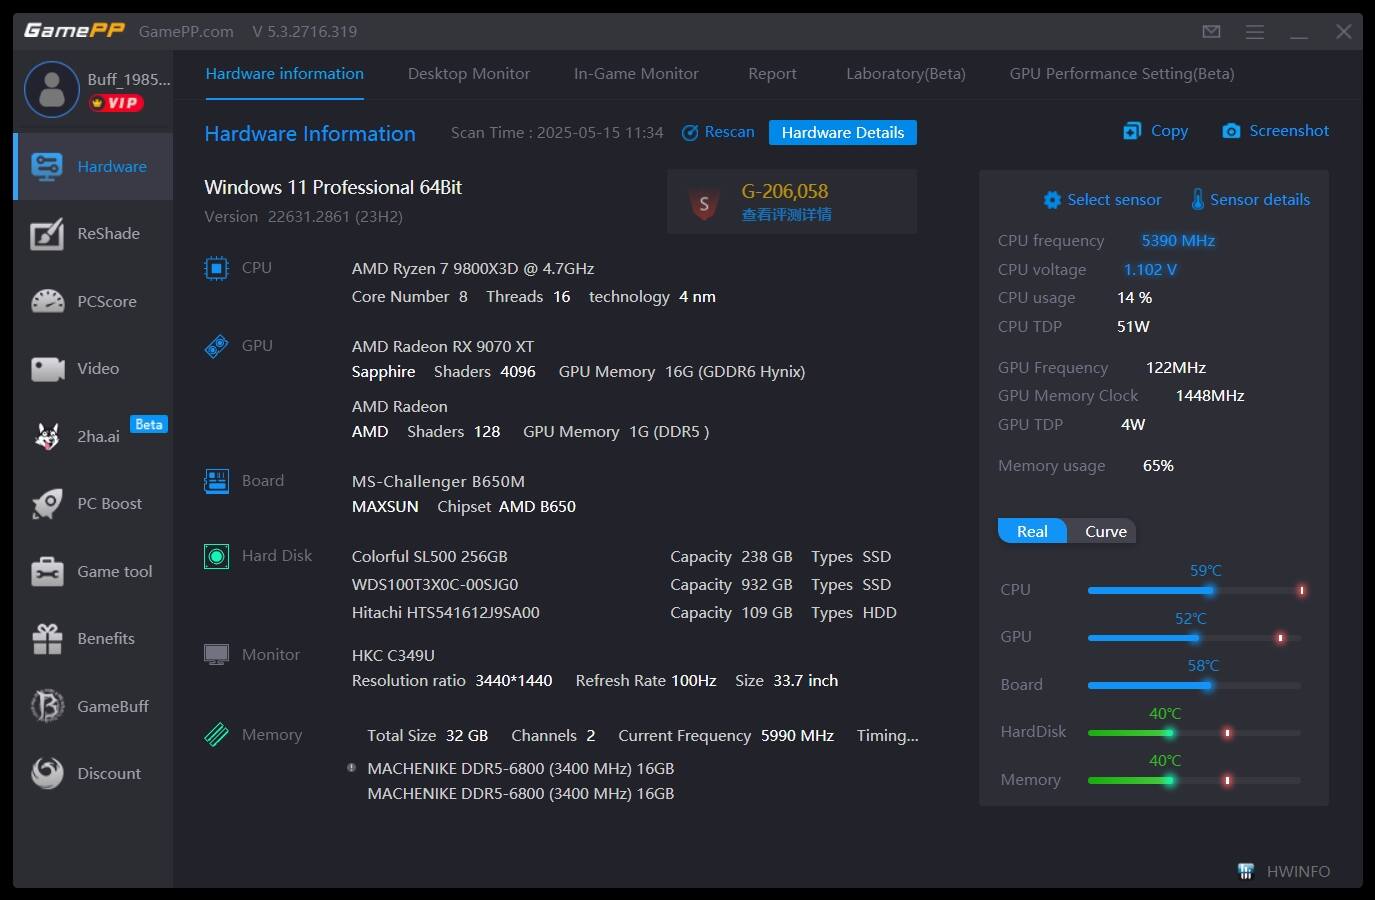Click the Benefits gift icon
1375x900 pixels.
coord(47,639)
